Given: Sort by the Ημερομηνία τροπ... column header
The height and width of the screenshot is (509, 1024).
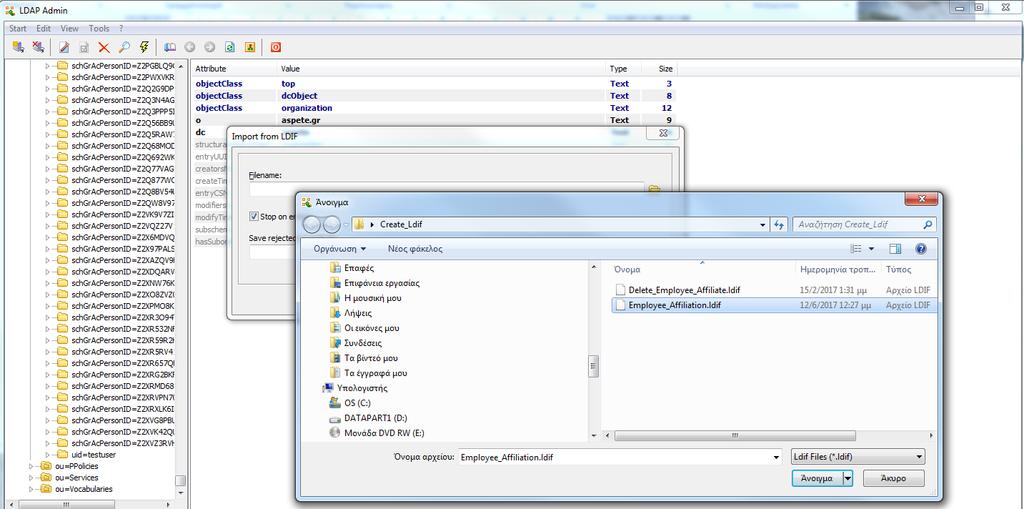Looking at the screenshot, I should pos(838,269).
